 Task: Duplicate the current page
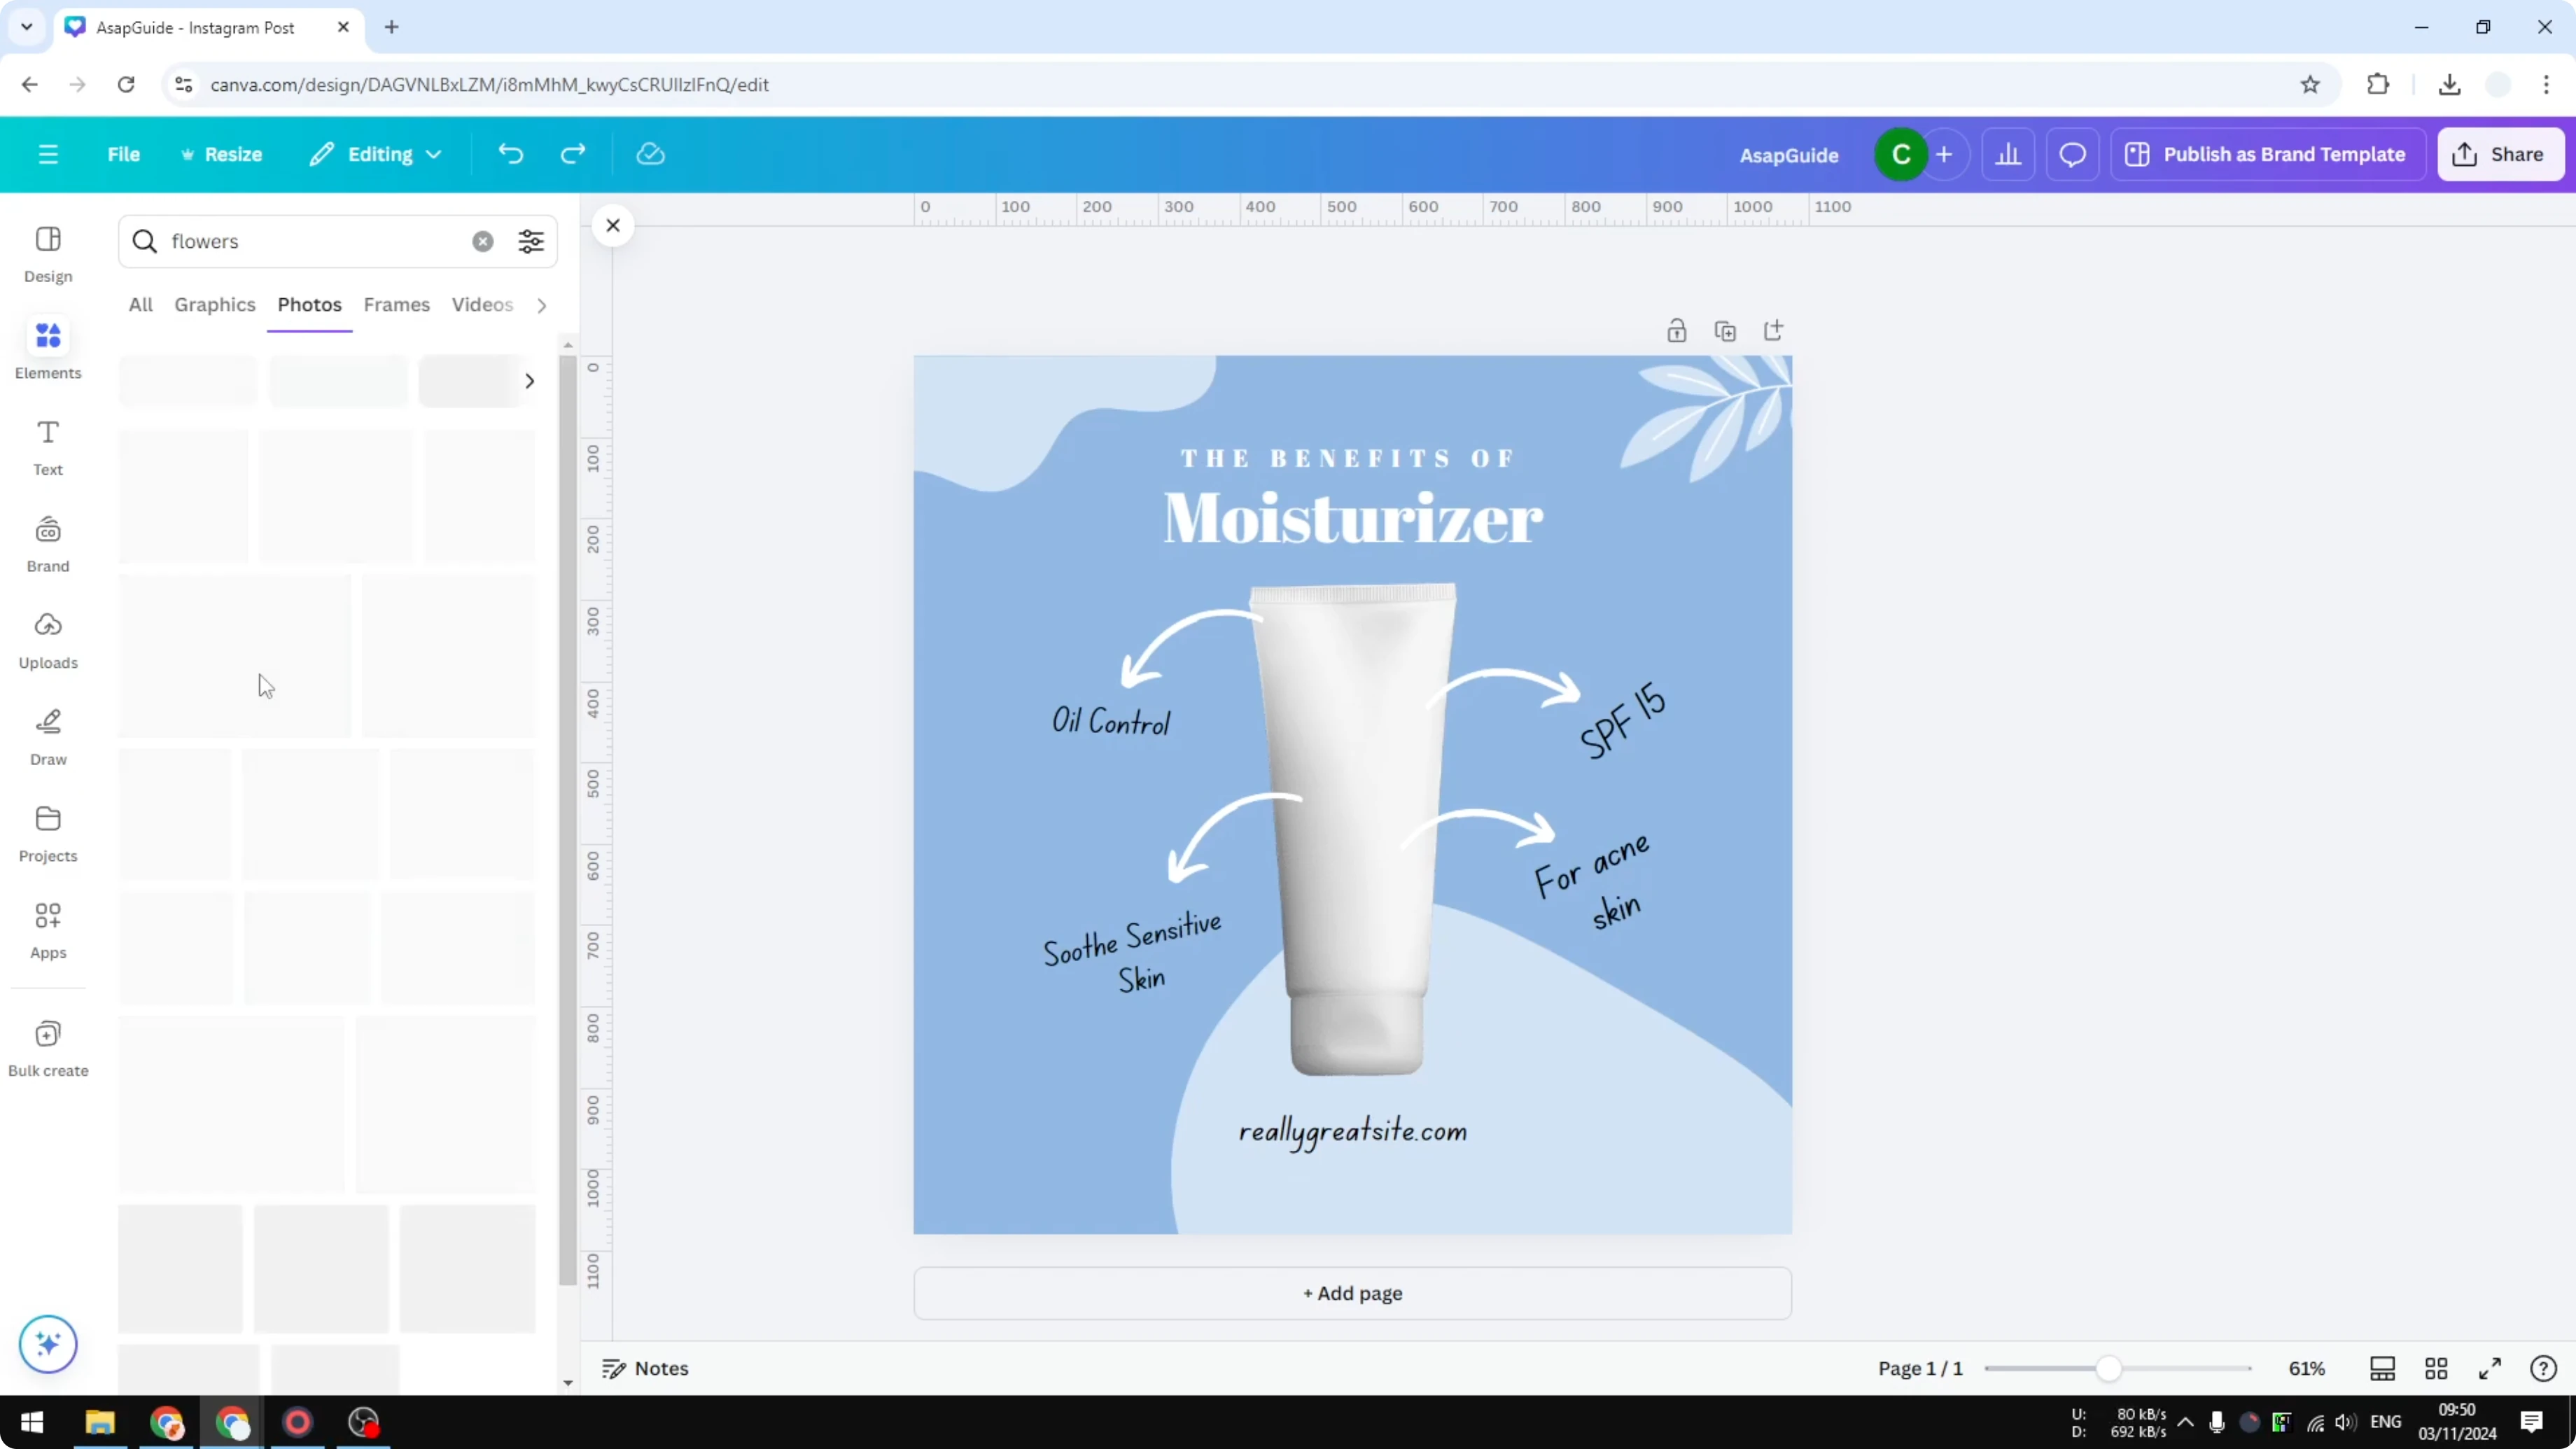[x=1725, y=330]
